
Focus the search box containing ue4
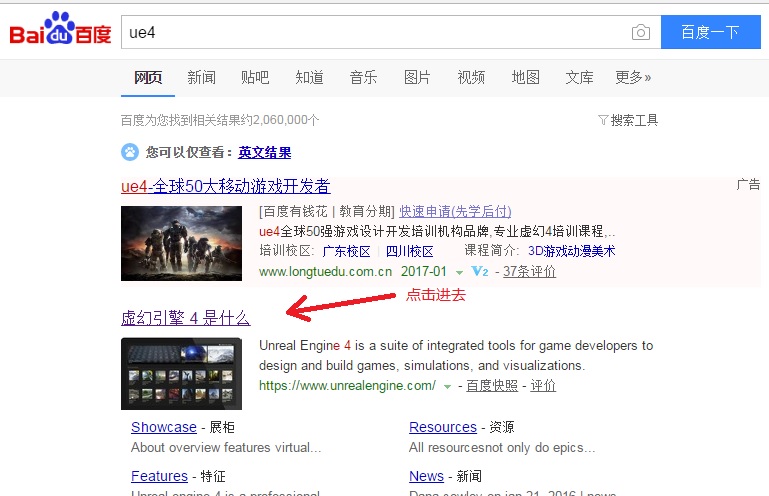pos(391,32)
